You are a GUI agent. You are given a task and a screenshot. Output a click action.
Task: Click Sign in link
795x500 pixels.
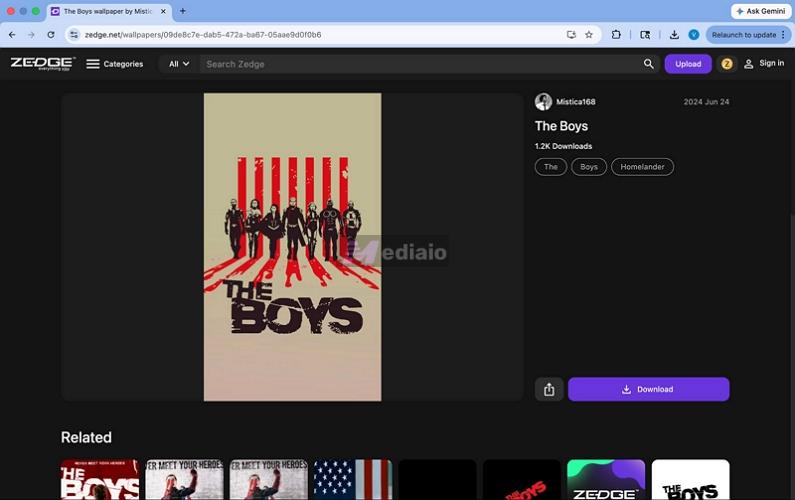click(764, 63)
